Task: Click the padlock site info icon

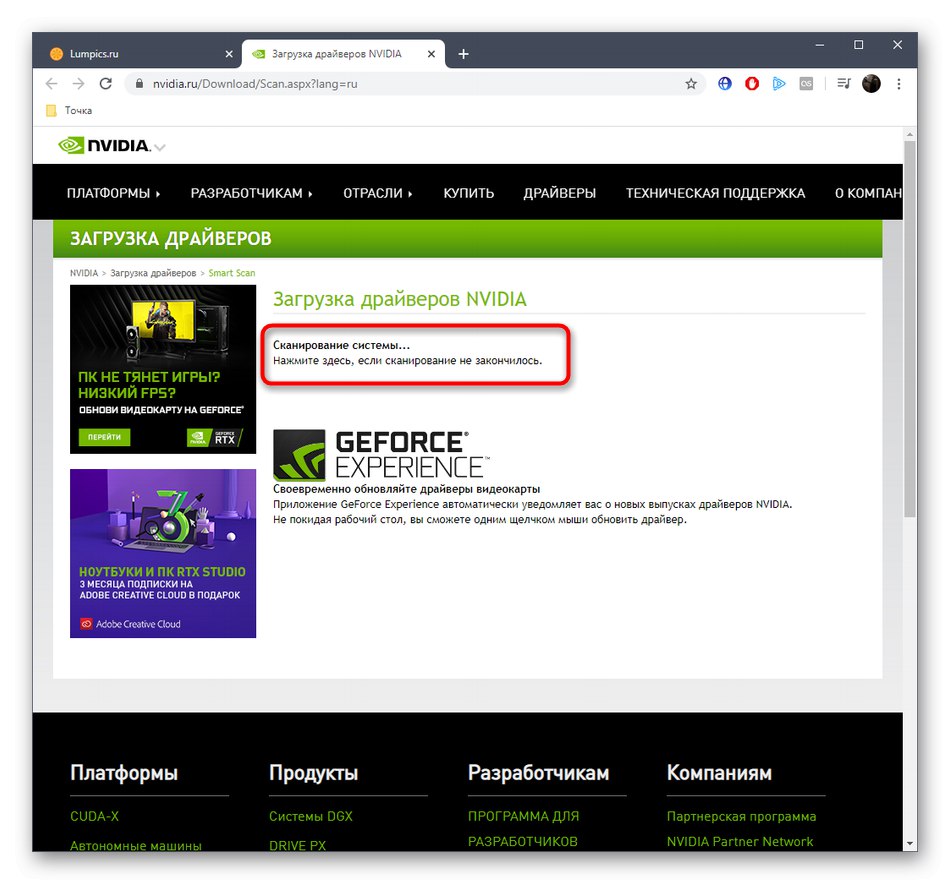Action: (x=139, y=84)
